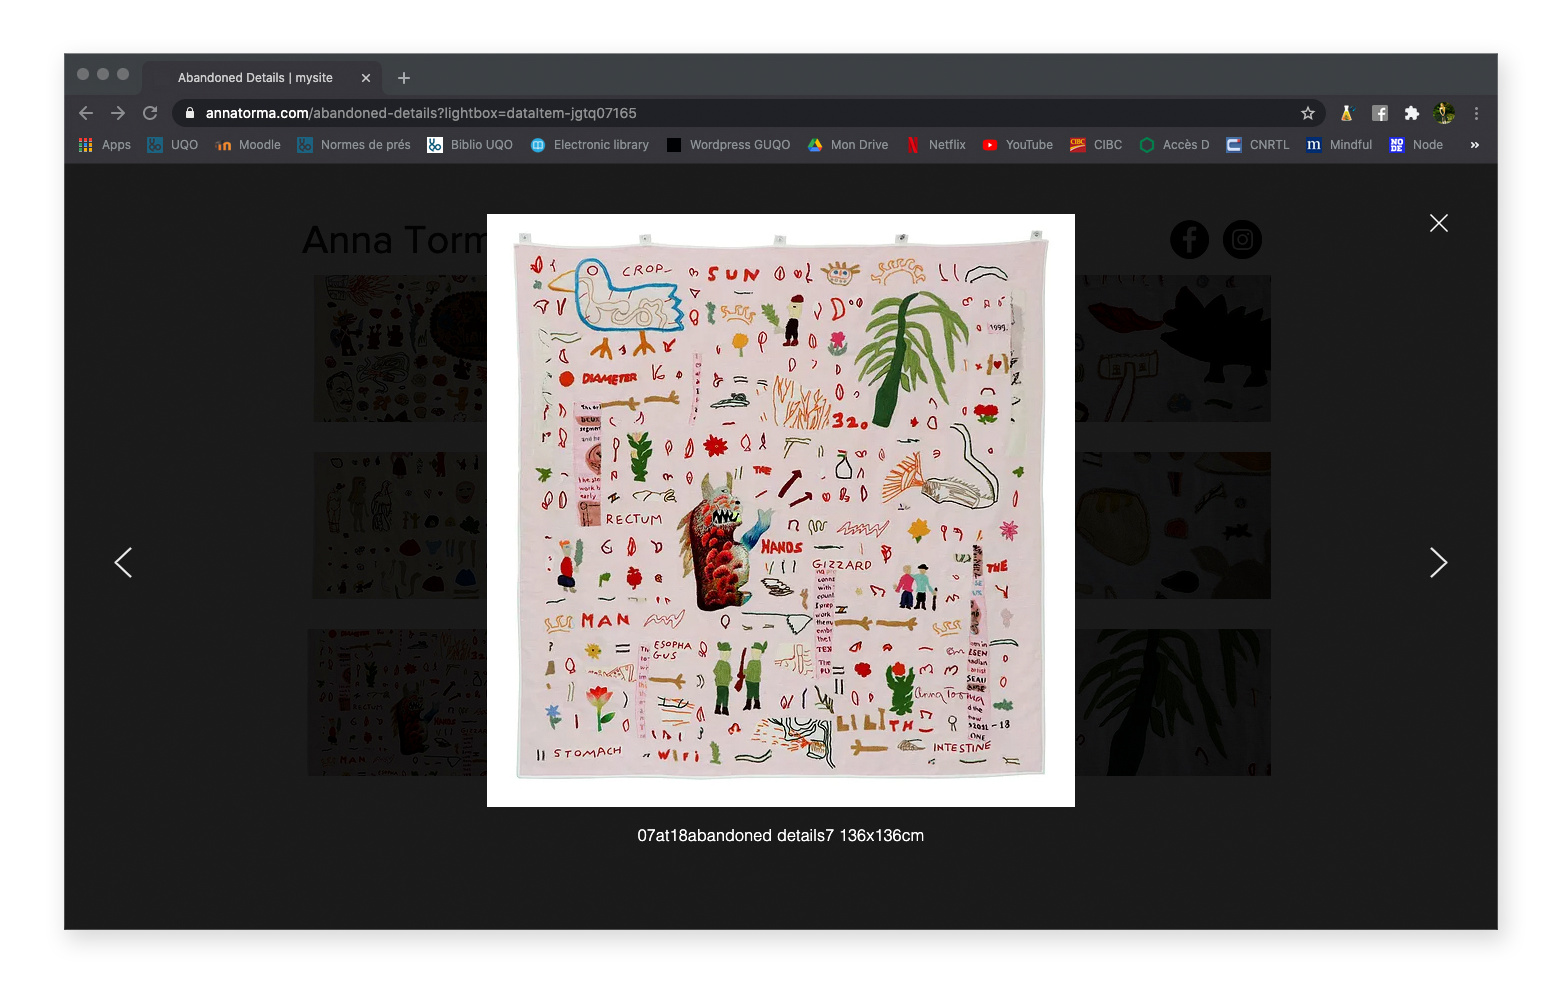Open the CIBC bookmark

(x=1096, y=145)
